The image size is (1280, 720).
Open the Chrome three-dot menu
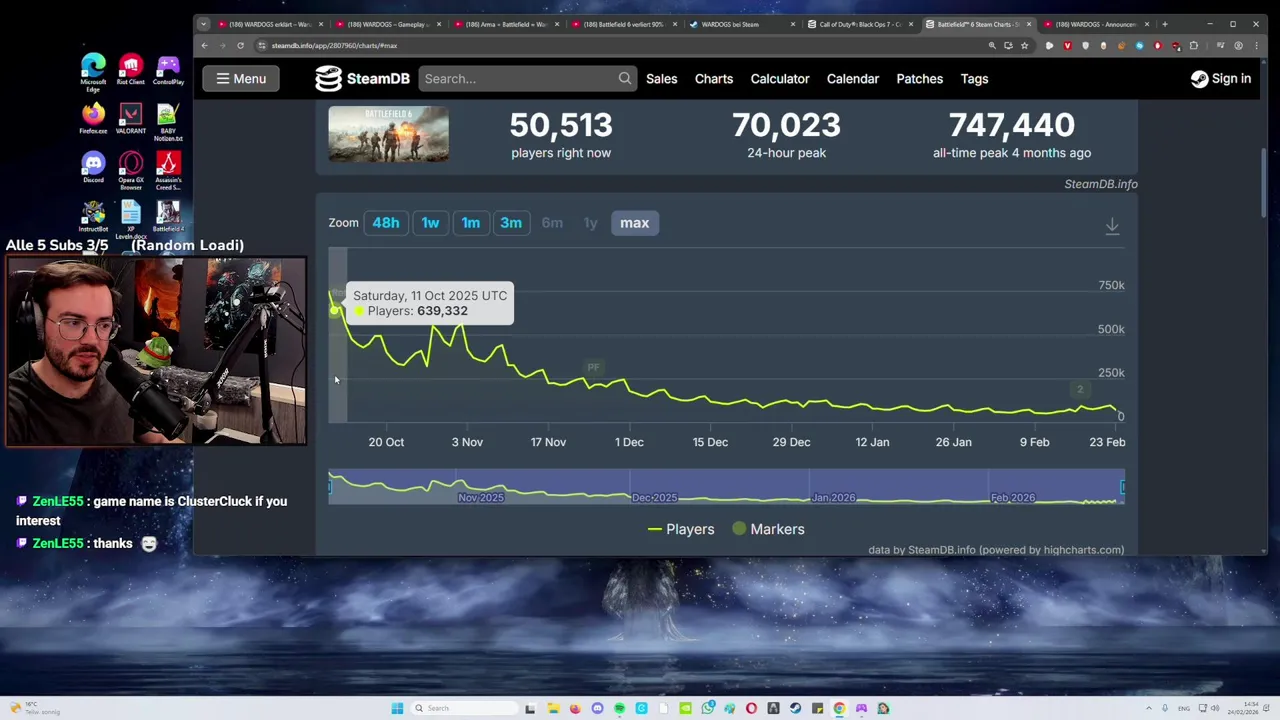click(1256, 46)
